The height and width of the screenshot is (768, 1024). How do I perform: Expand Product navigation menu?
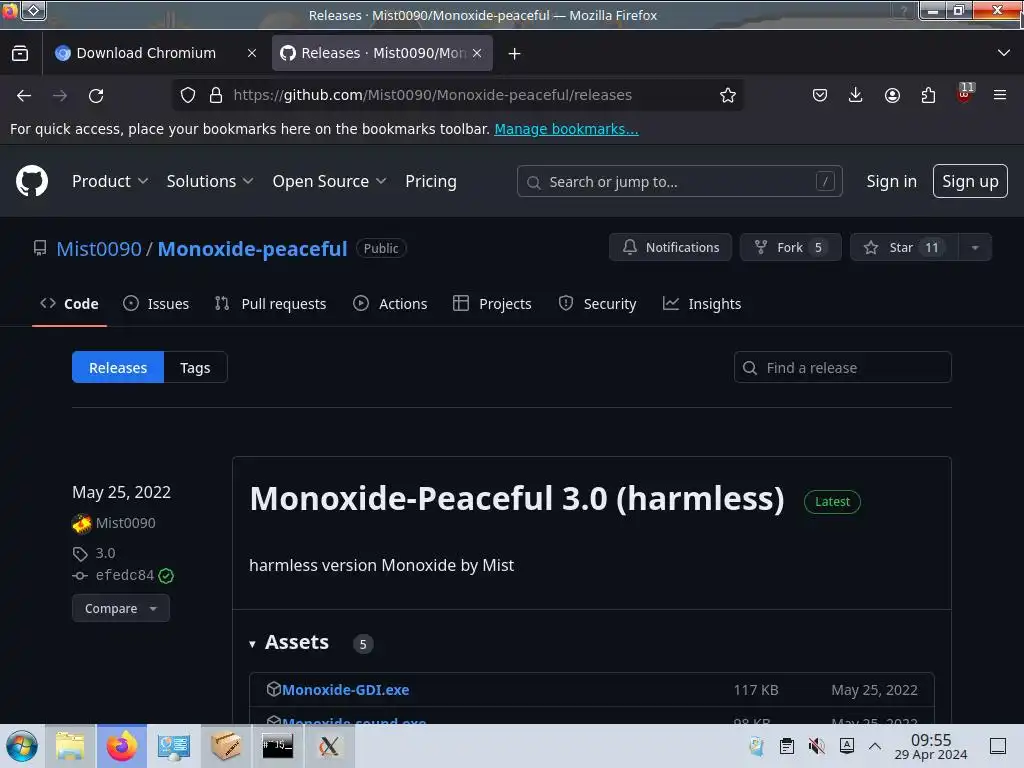110,182
